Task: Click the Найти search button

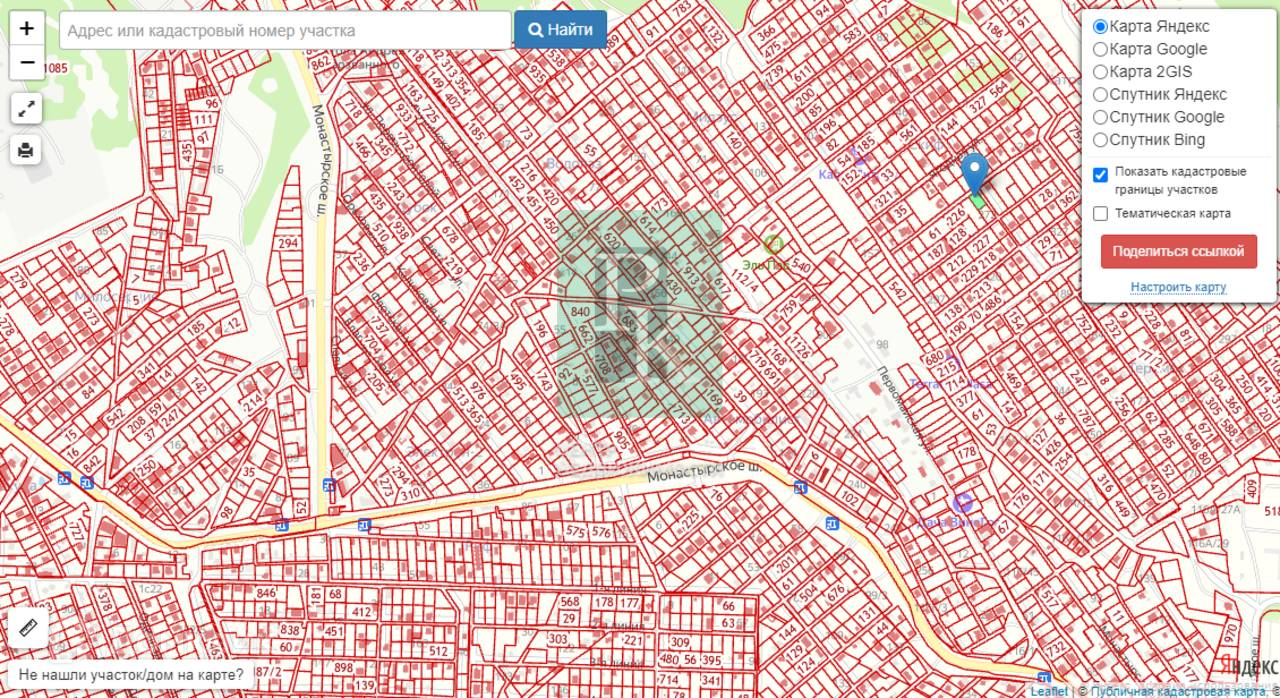Action: tap(561, 30)
